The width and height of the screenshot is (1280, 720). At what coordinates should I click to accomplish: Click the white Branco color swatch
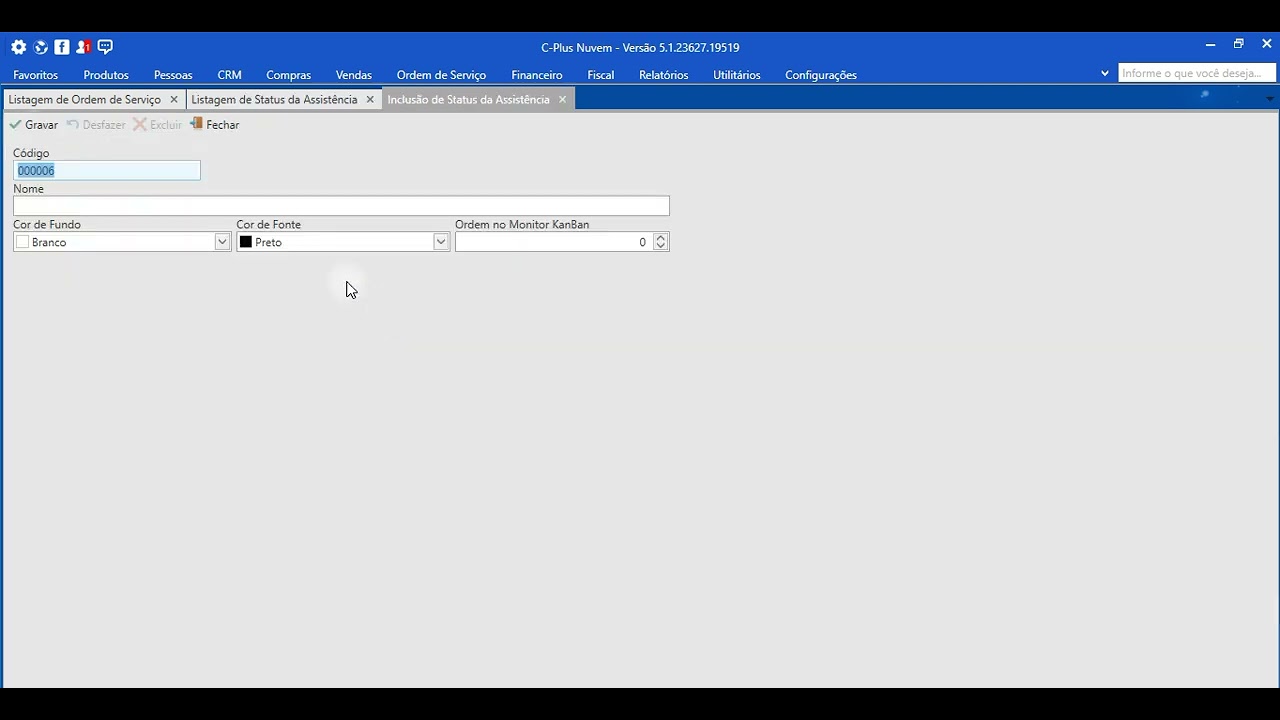tap(22, 242)
